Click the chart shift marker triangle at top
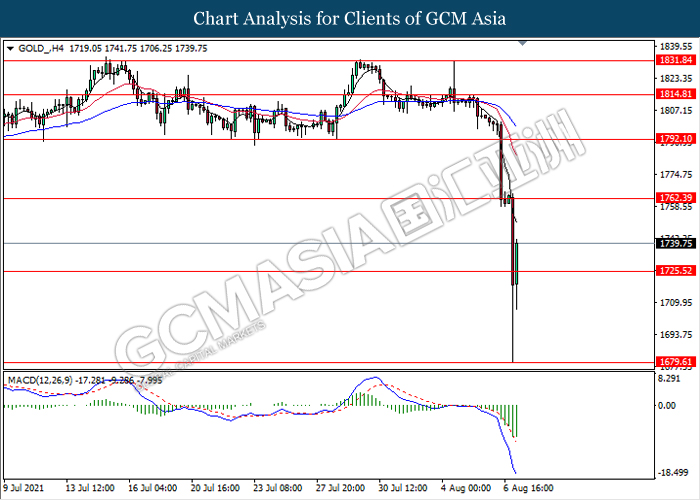The height and width of the screenshot is (500, 700). coord(523,44)
